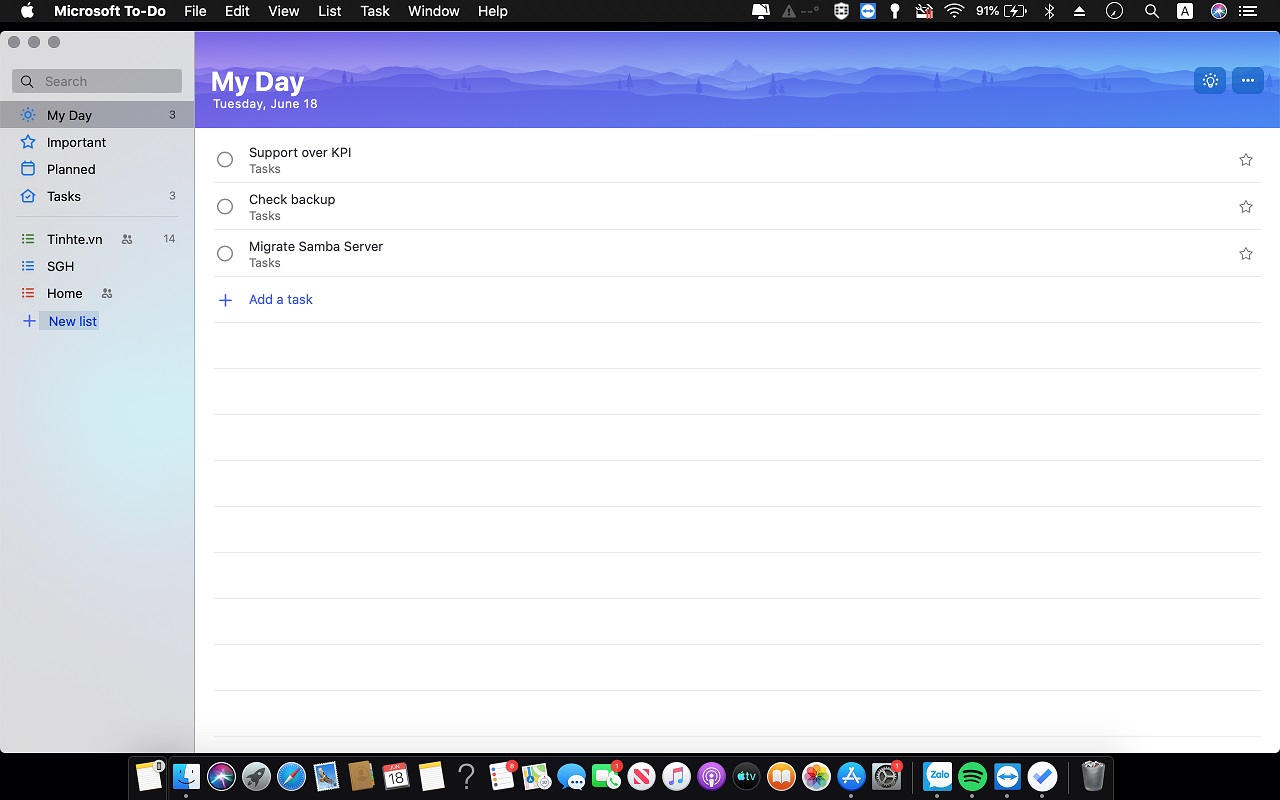
Task: Open the My Day suggestions lightbulb button
Action: [x=1210, y=81]
